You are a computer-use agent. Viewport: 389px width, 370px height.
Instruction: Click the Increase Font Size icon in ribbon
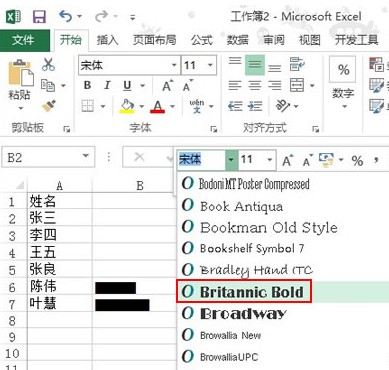click(x=167, y=86)
